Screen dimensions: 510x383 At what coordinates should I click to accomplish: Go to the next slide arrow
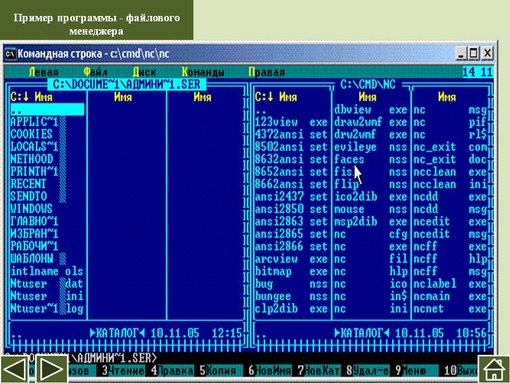(x=51, y=369)
